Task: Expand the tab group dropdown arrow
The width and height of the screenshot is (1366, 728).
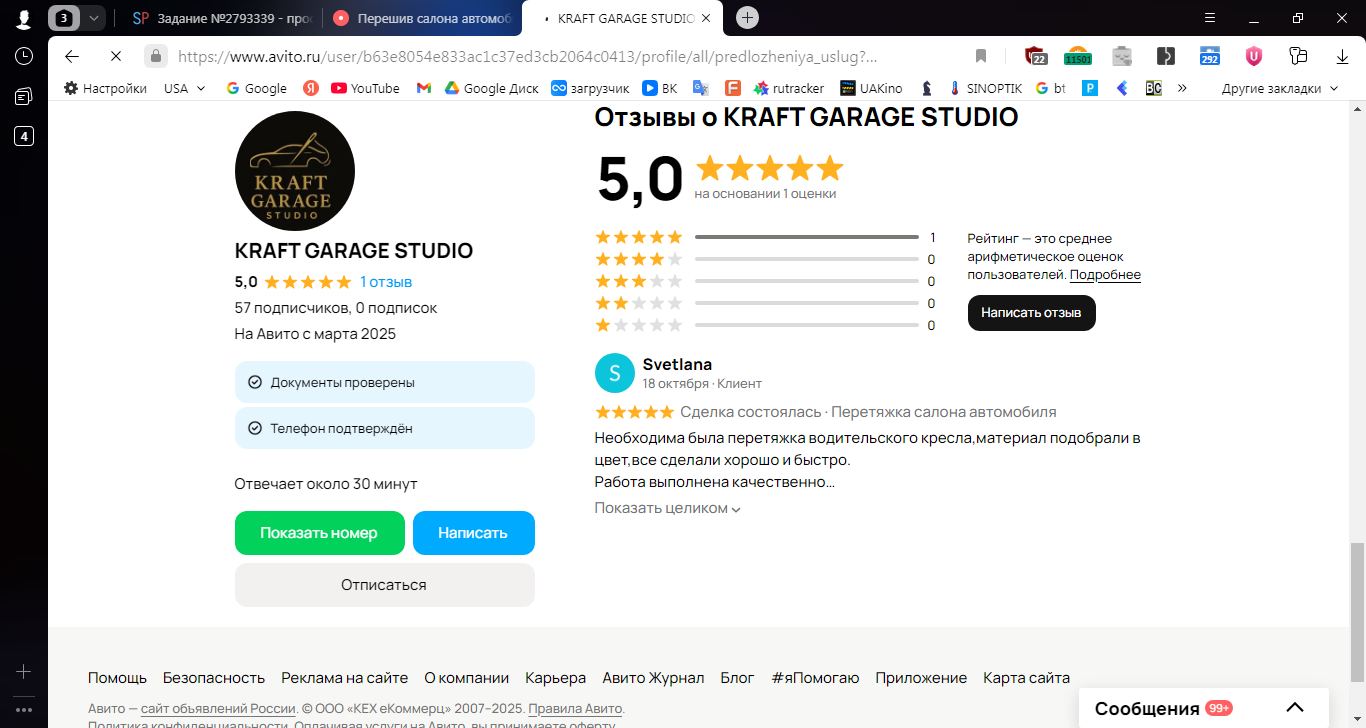Action: [94, 18]
